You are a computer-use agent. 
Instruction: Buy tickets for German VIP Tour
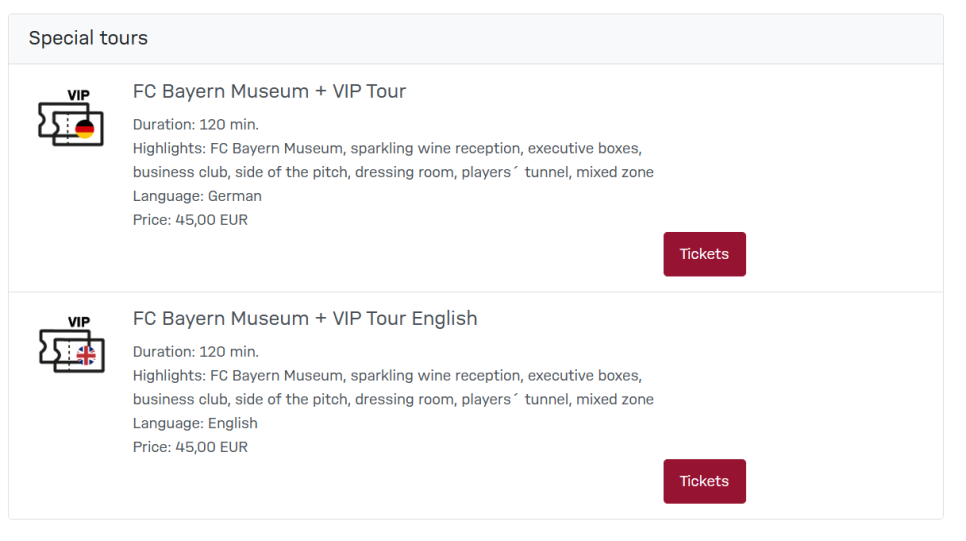[x=704, y=254]
